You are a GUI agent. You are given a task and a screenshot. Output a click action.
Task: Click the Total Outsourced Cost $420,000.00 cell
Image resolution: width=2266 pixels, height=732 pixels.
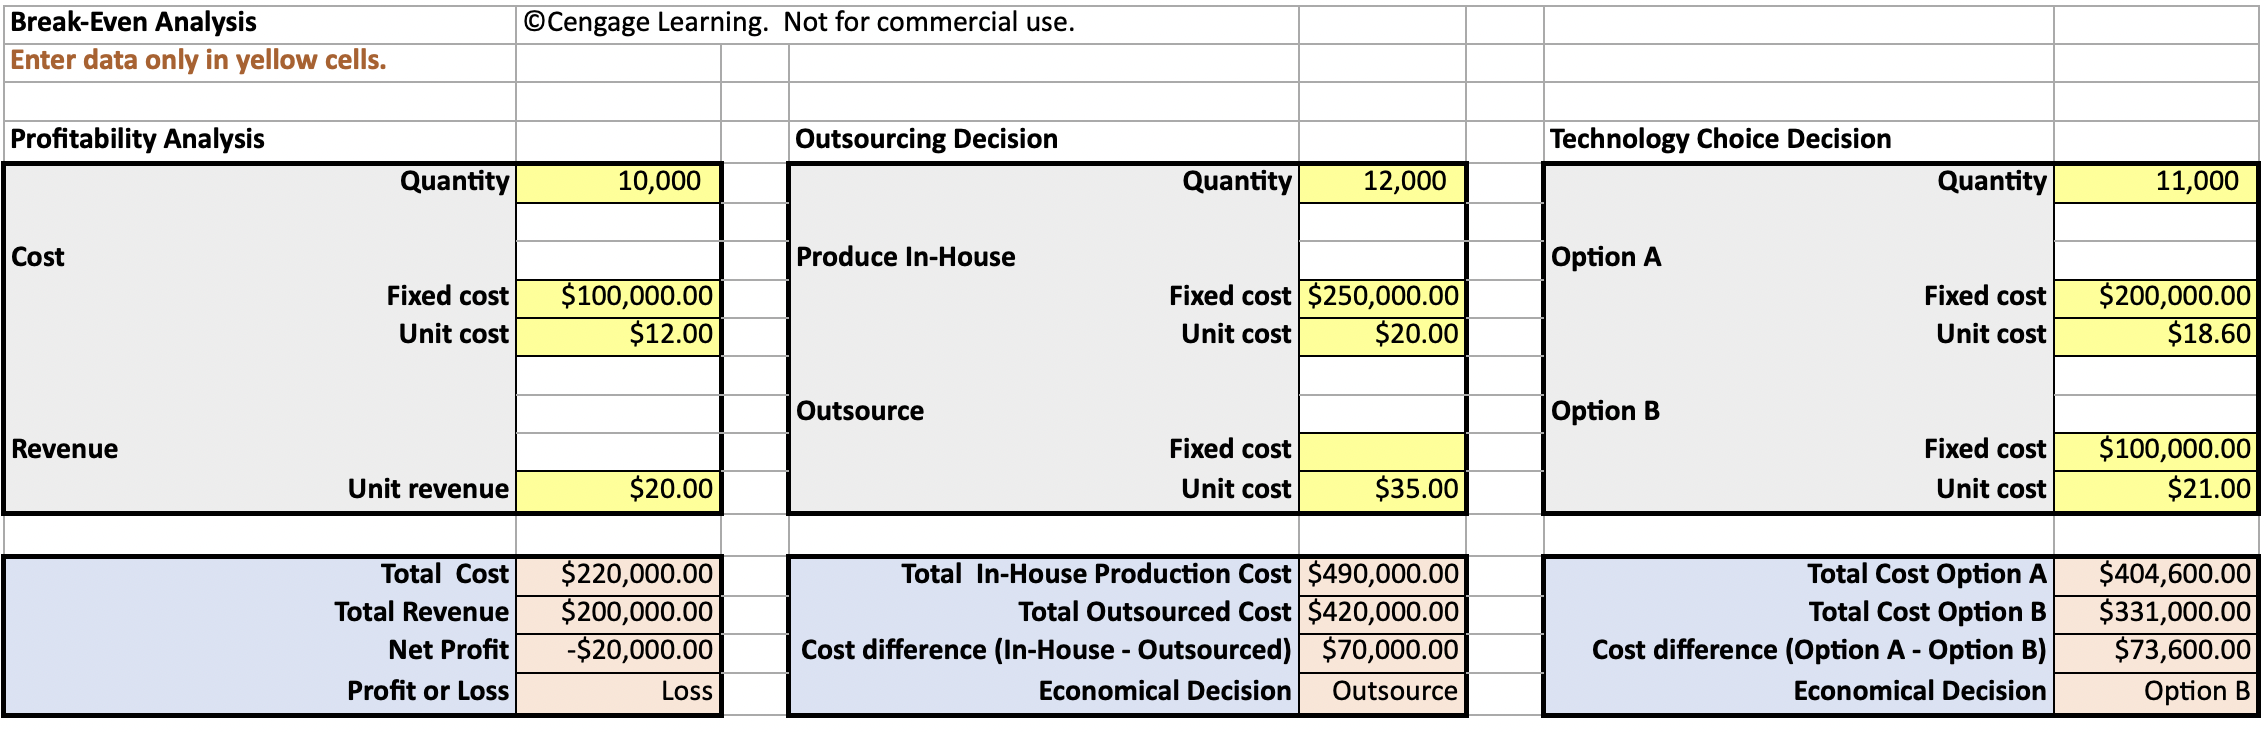click(1382, 613)
